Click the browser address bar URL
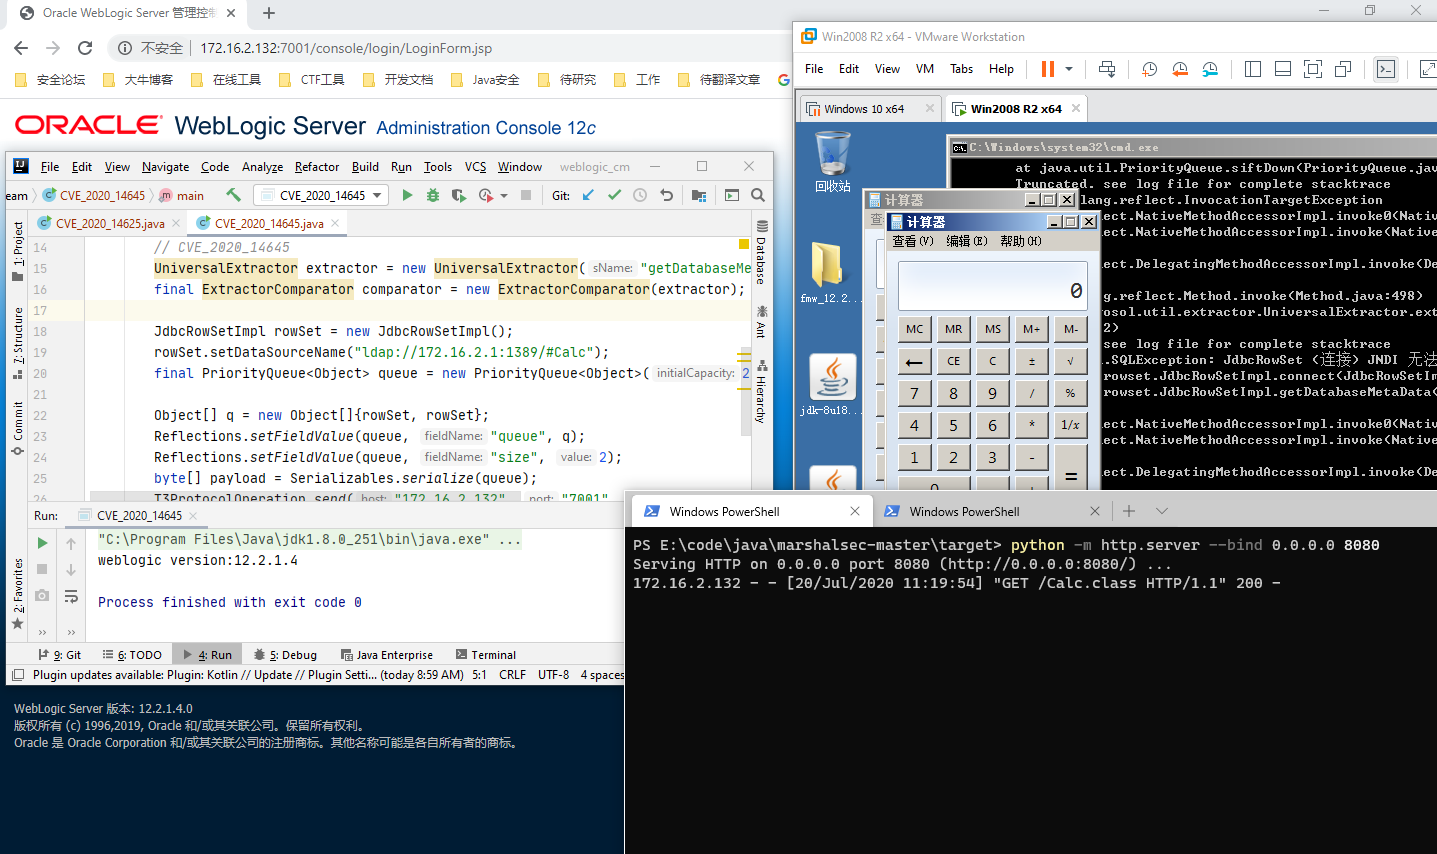 pos(346,48)
